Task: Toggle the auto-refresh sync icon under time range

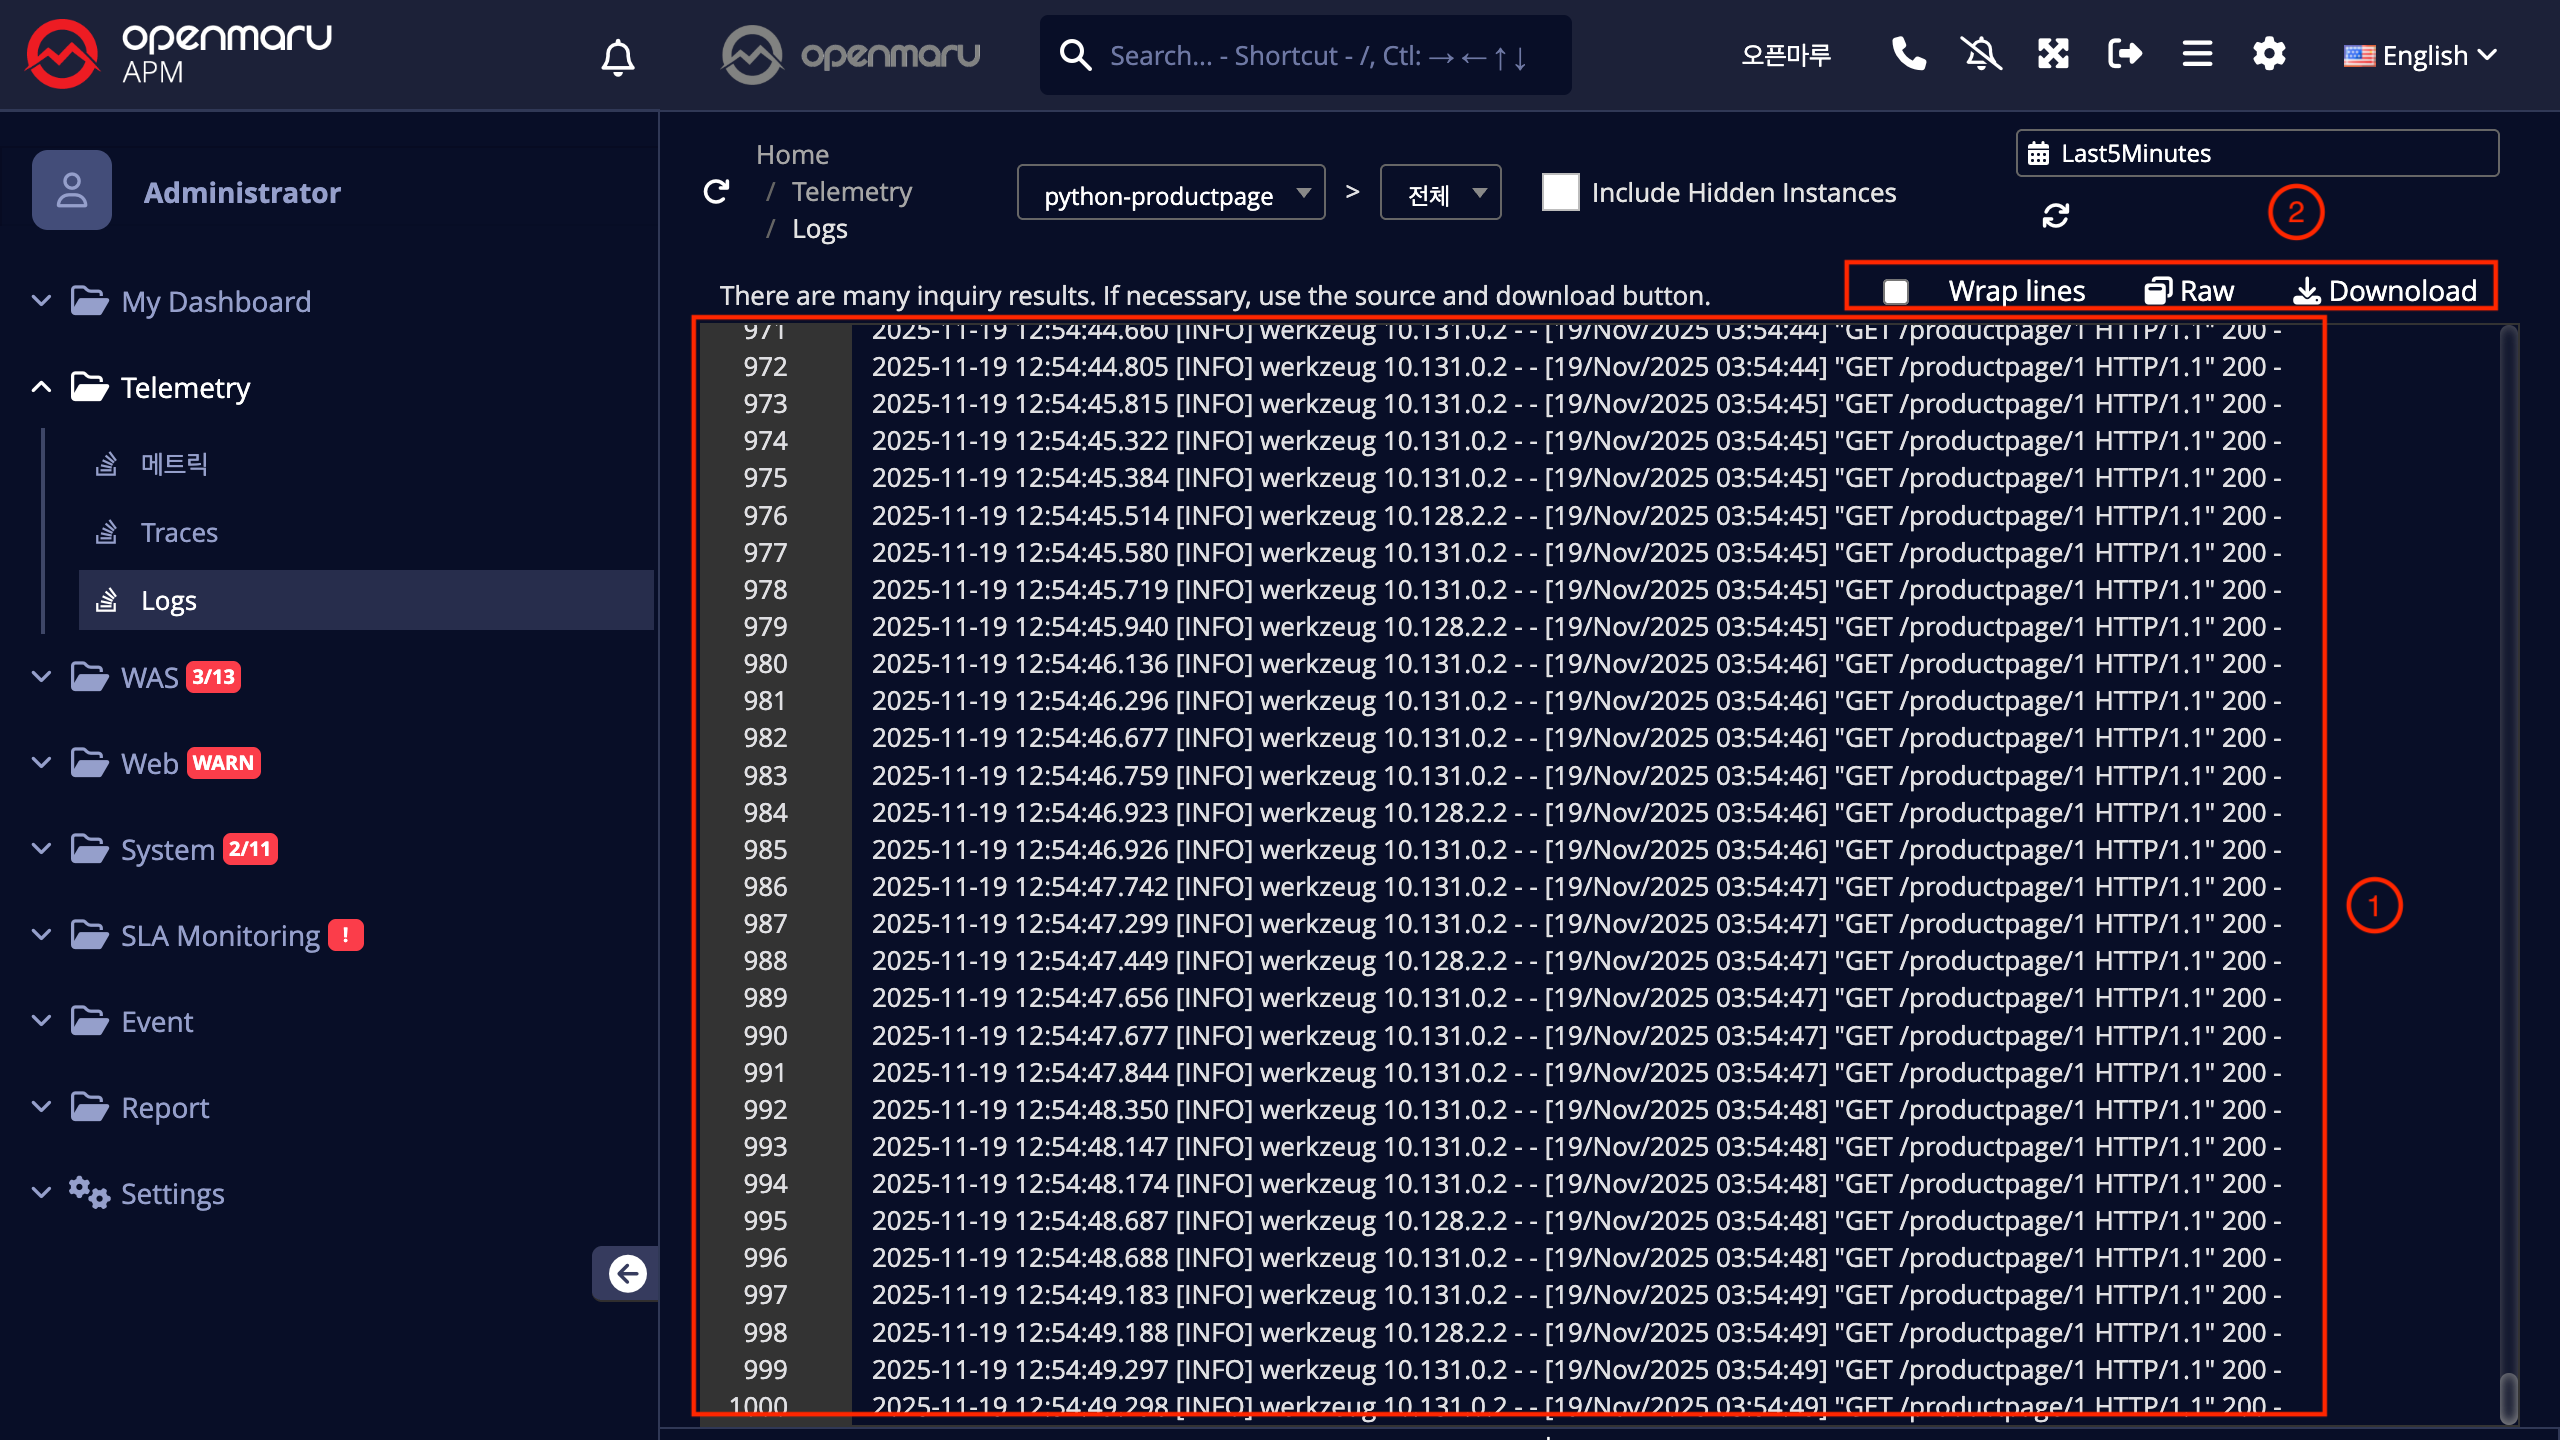Action: coord(2055,215)
